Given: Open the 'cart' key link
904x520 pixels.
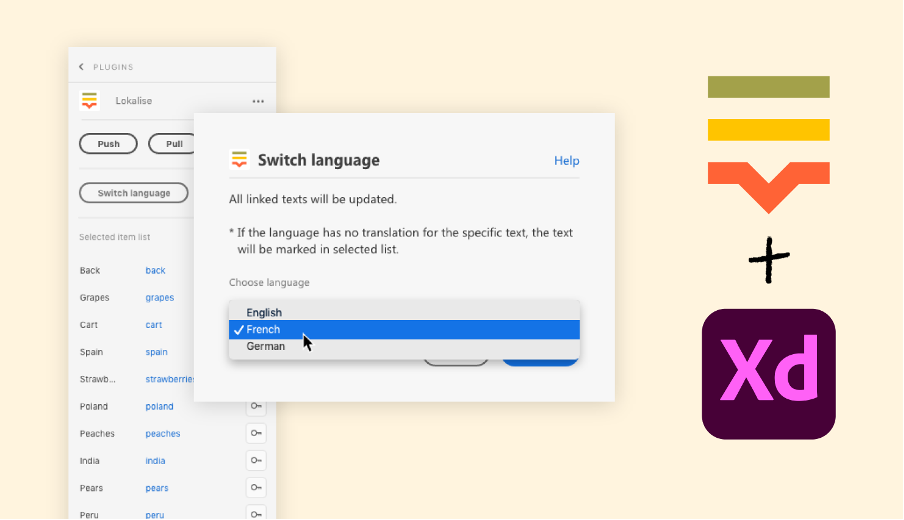Looking at the screenshot, I should tap(153, 325).
